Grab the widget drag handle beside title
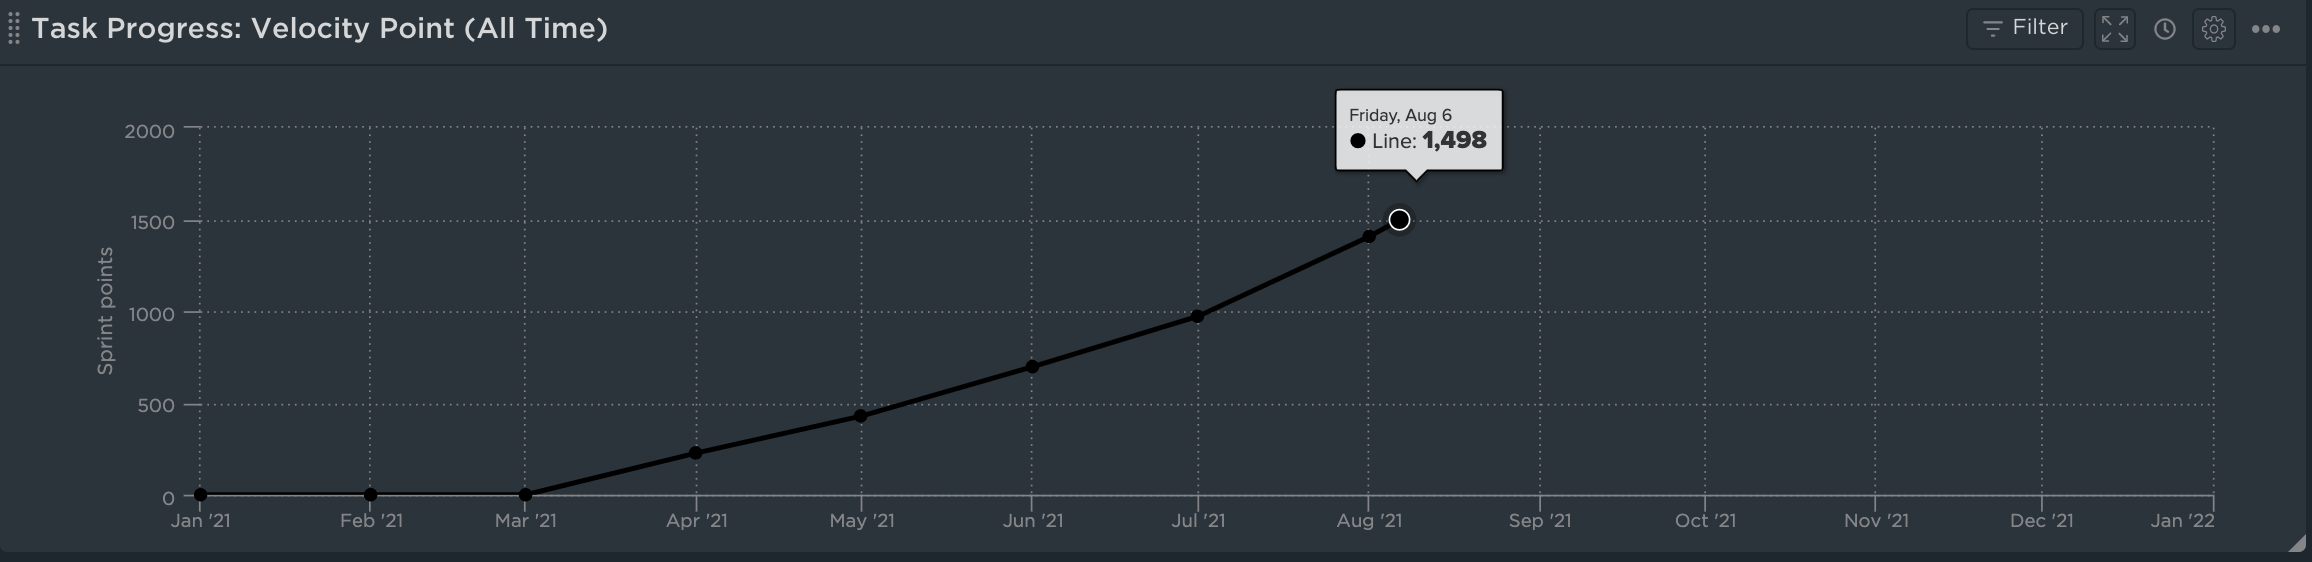This screenshot has width=2312, height=562. [14, 29]
